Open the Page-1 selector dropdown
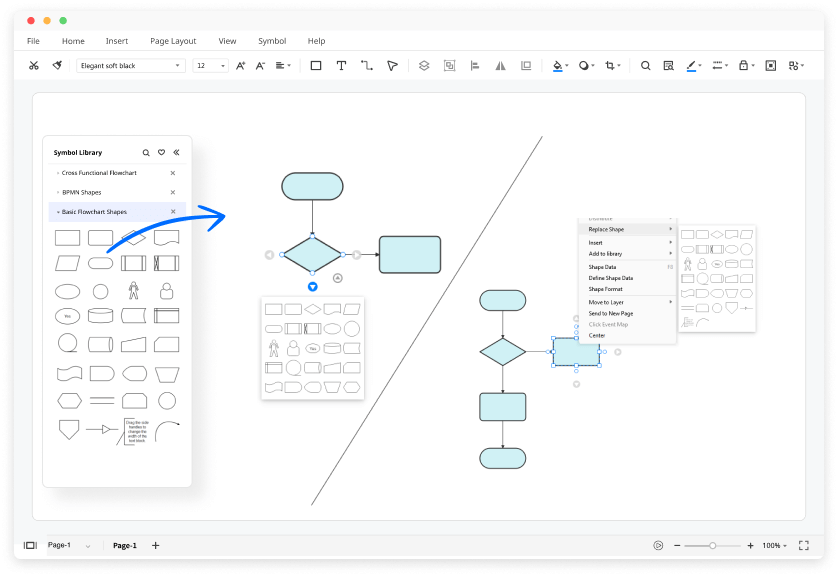The width and height of the screenshot is (838, 576). (69, 545)
